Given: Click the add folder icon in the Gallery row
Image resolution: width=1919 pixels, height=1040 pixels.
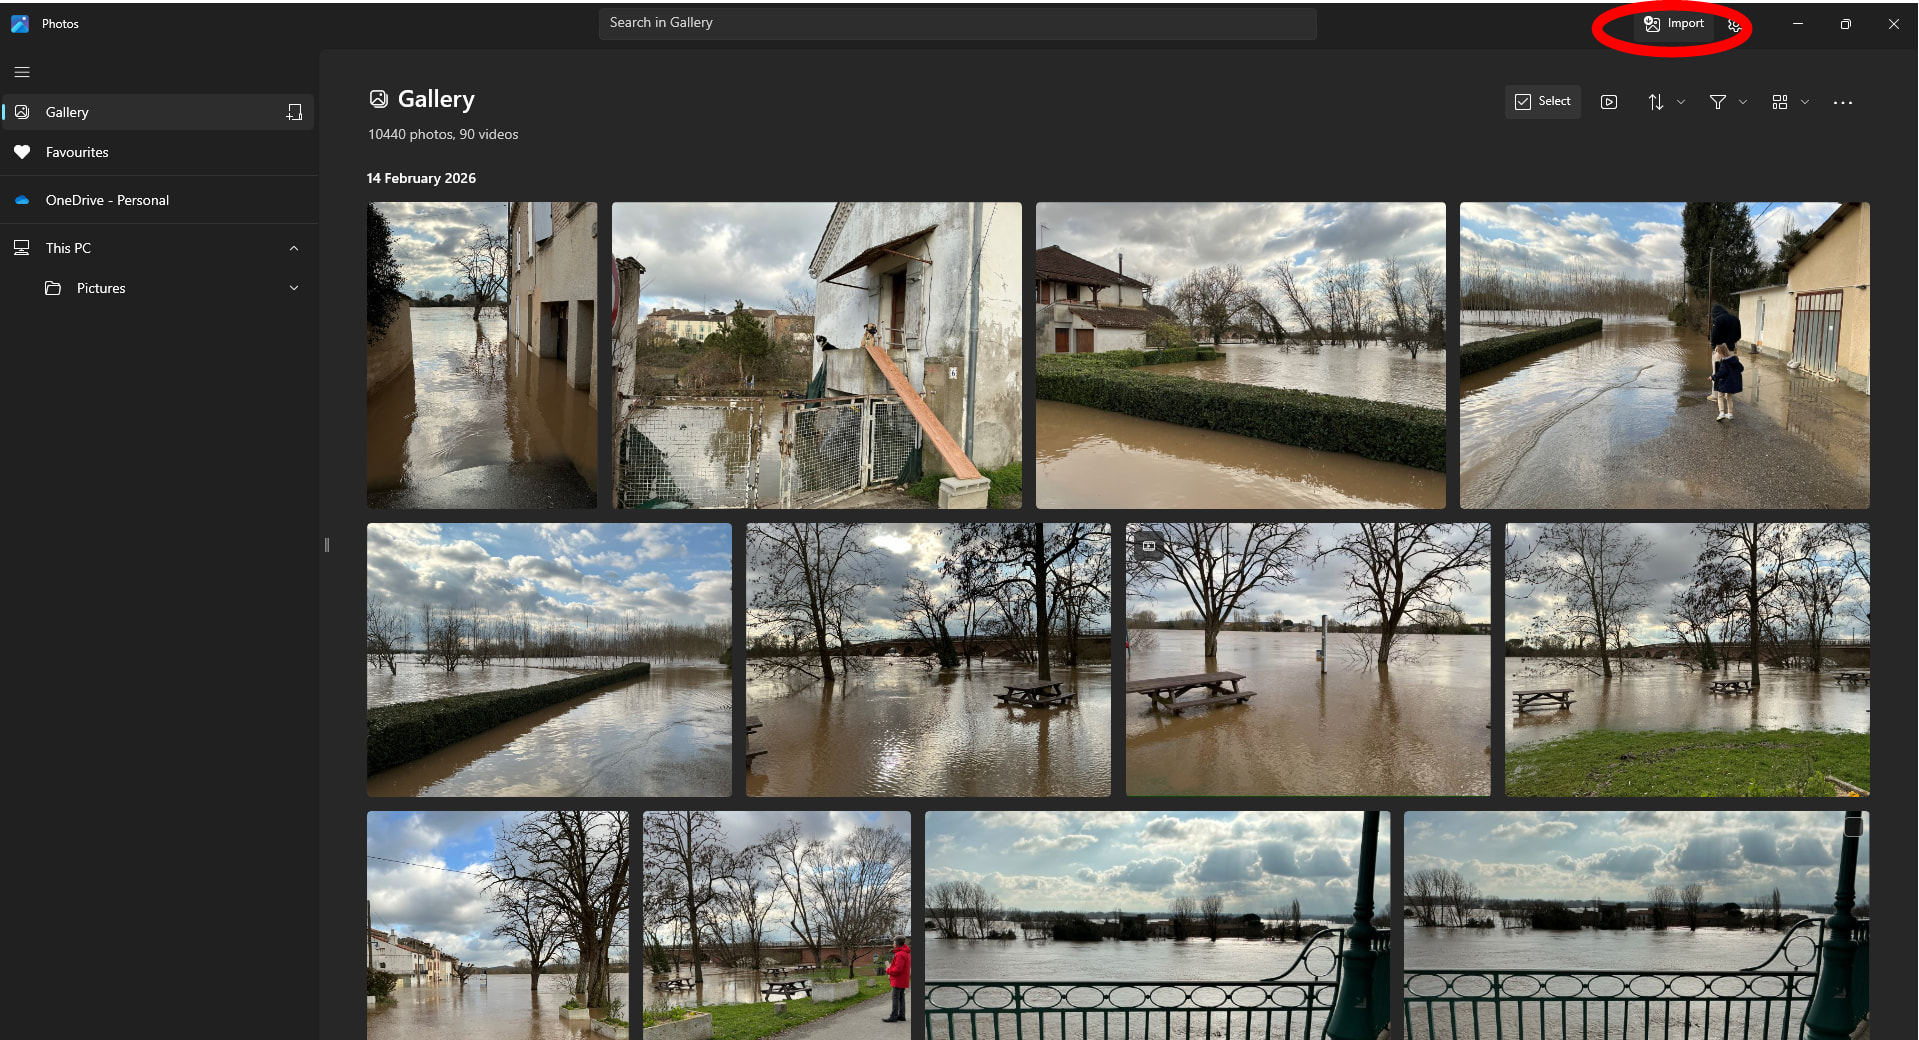Looking at the screenshot, I should click(x=294, y=112).
